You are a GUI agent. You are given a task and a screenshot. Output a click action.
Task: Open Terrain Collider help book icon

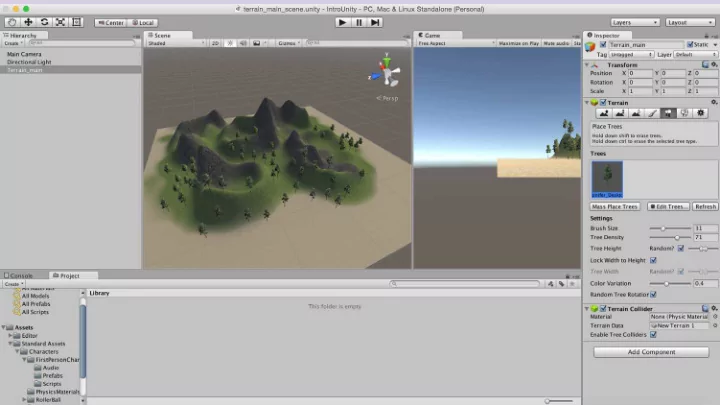pos(705,309)
